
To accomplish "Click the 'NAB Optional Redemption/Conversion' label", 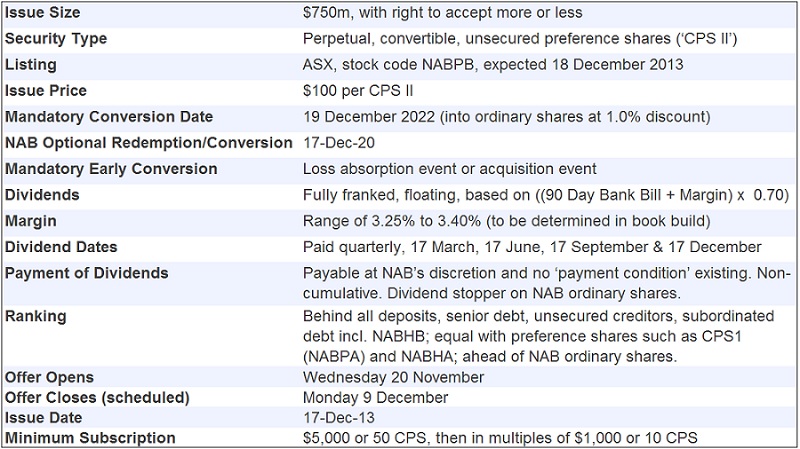I will [149, 143].
